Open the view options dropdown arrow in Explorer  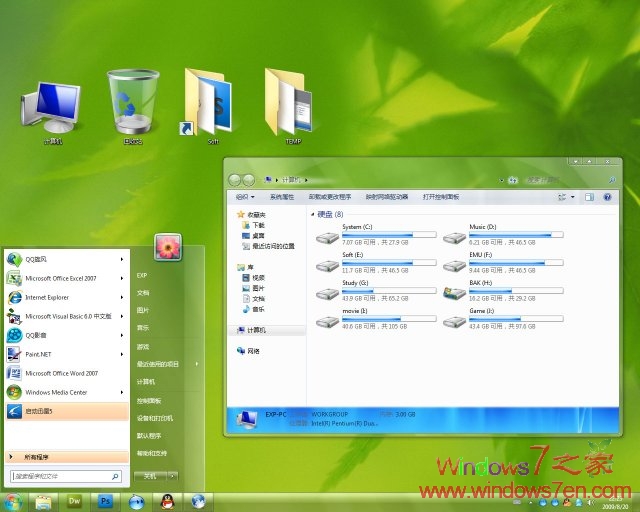tap(573, 197)
